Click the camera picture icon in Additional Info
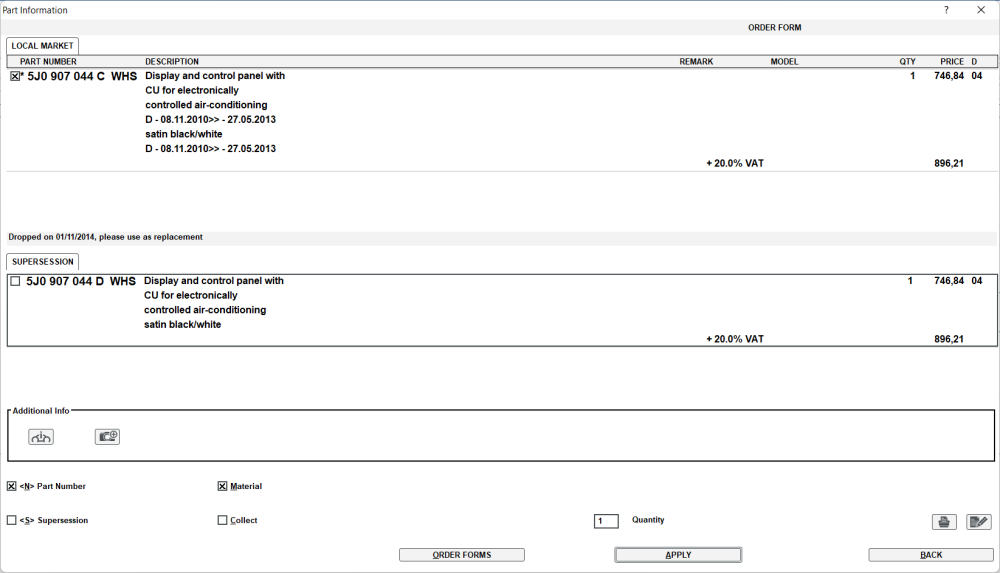The image size is (1000, 573). click(107, 436)
